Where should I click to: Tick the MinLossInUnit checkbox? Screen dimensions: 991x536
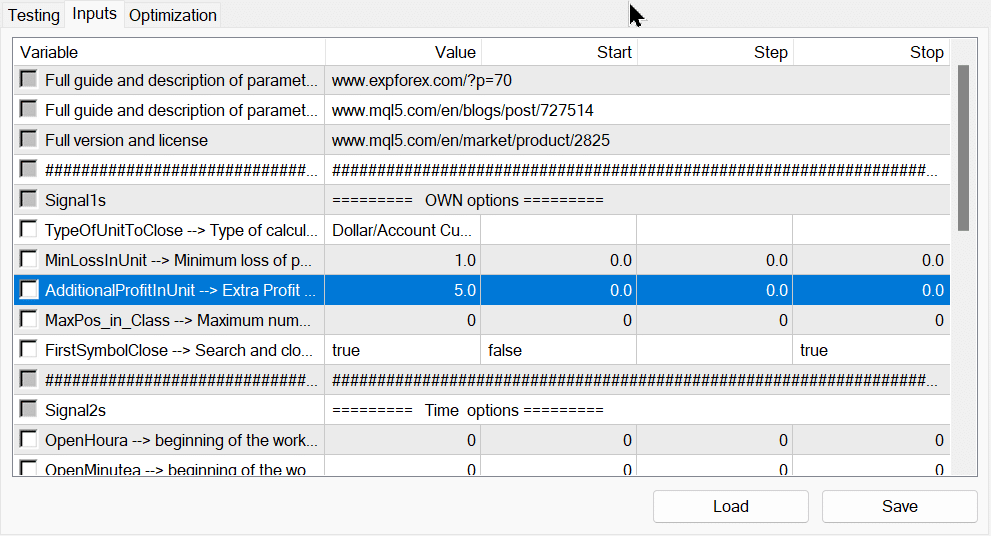click(x=28, y=260)
